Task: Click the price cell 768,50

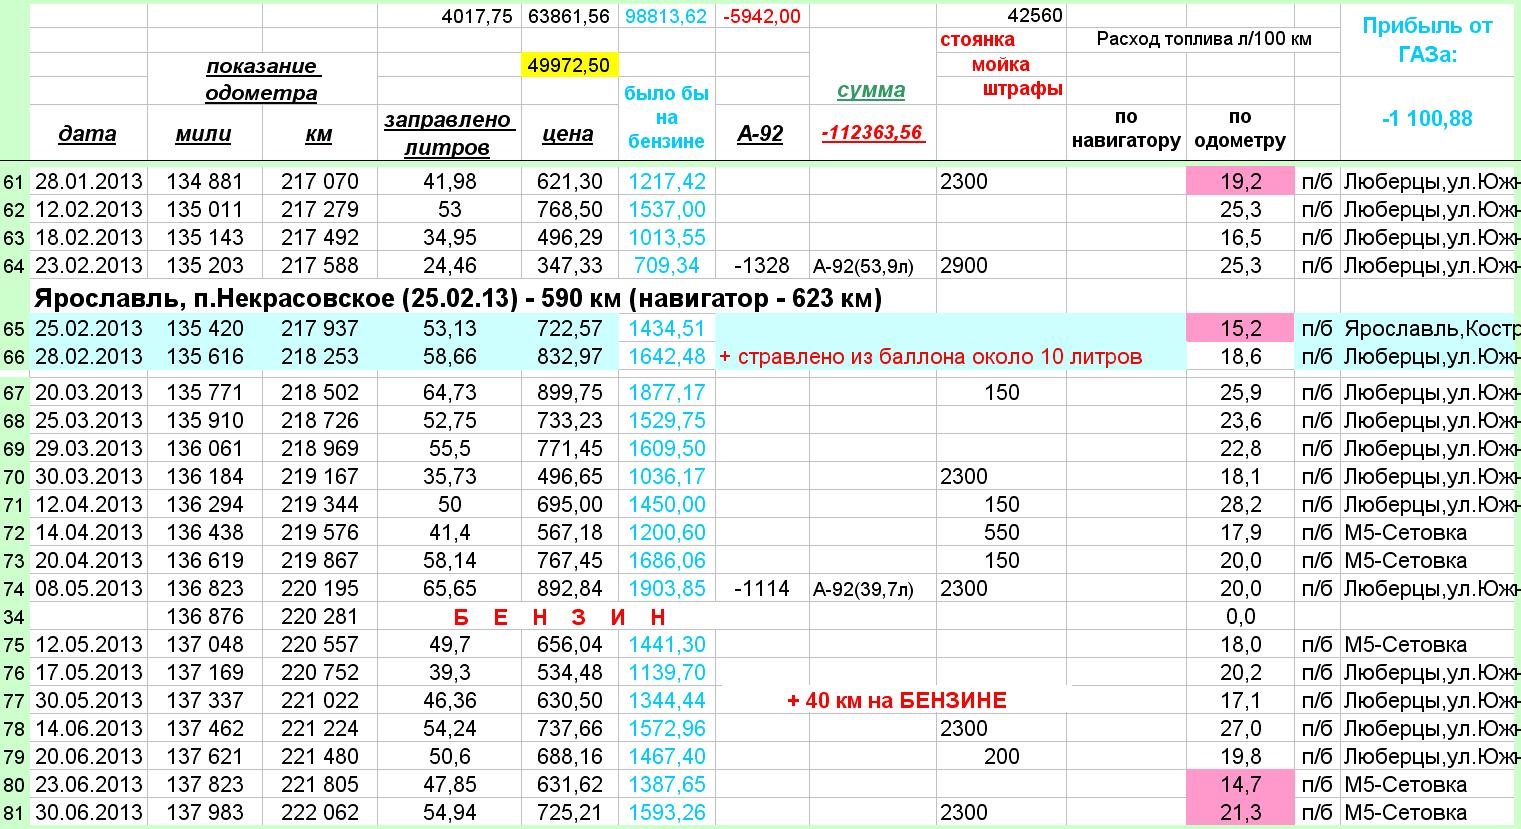Action: tap(569, 209)
